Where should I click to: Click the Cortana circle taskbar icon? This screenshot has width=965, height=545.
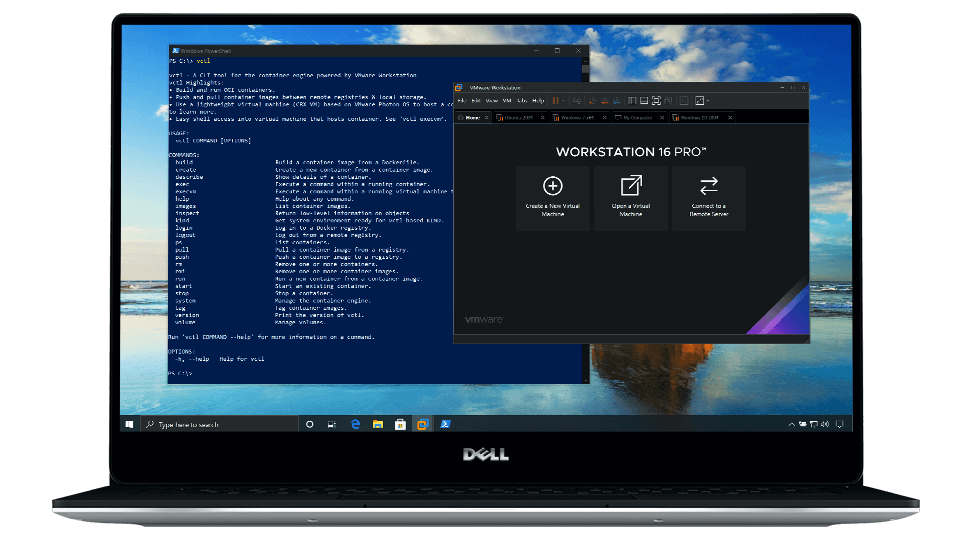click(310, 424)
